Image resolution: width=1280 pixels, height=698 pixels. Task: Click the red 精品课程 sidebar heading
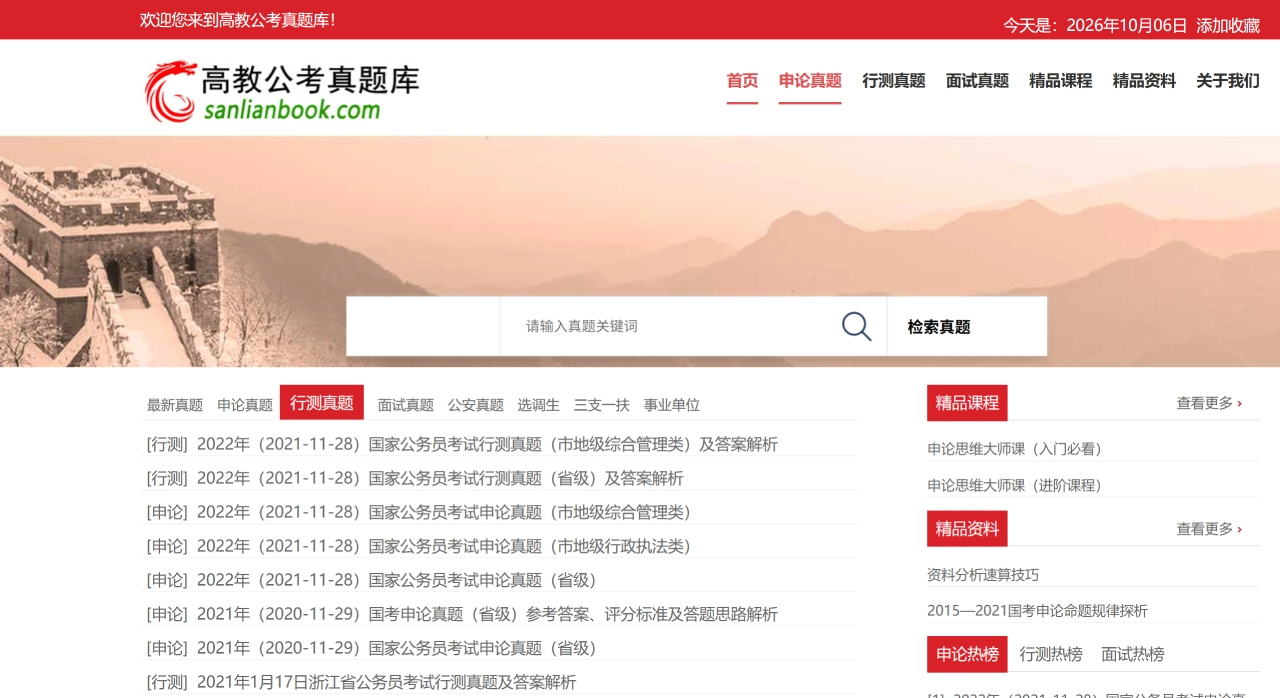pos(967,403)
